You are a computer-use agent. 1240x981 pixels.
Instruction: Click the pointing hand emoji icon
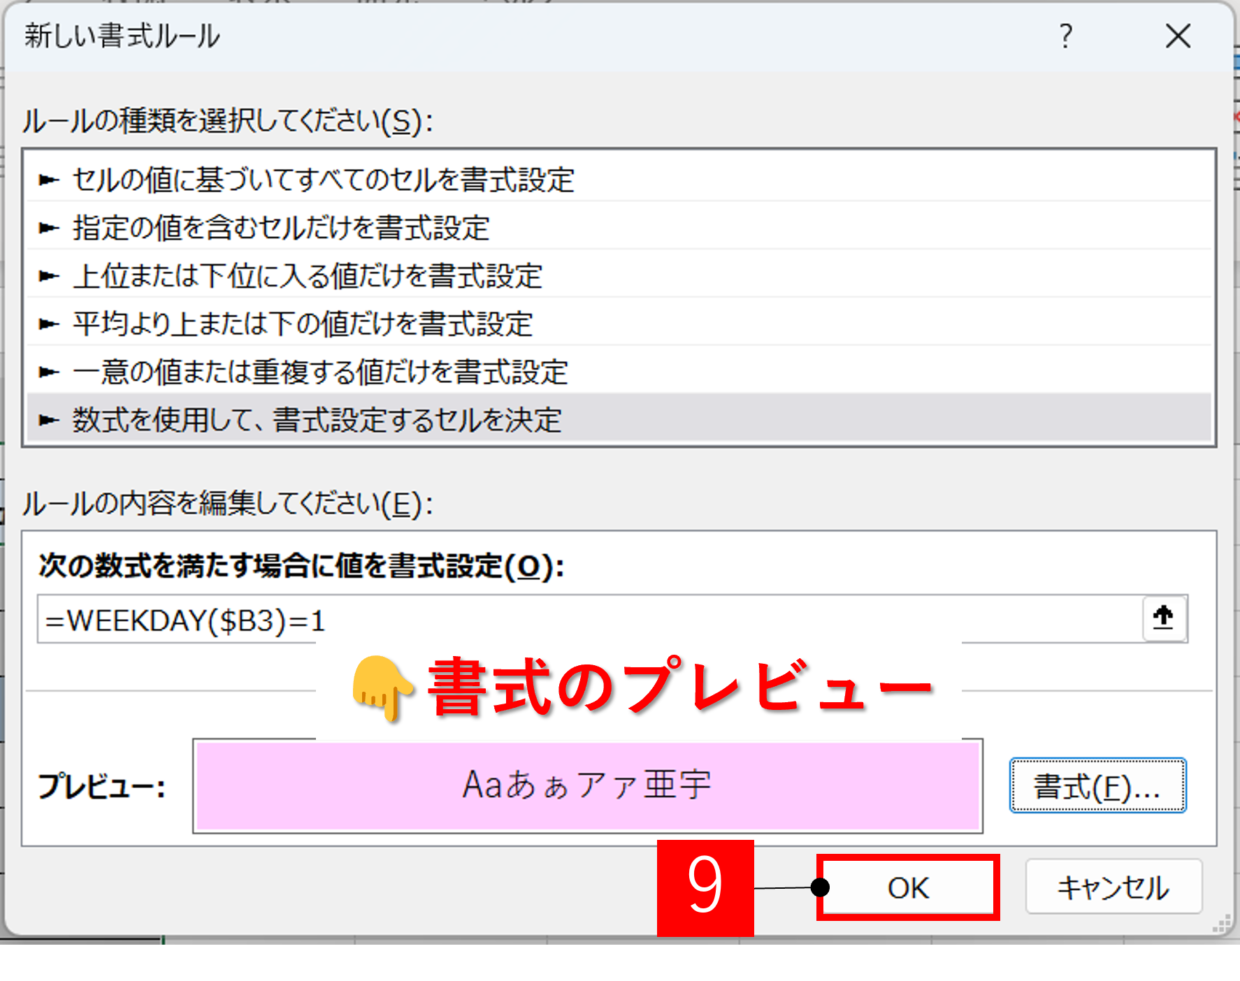point(382,689)
